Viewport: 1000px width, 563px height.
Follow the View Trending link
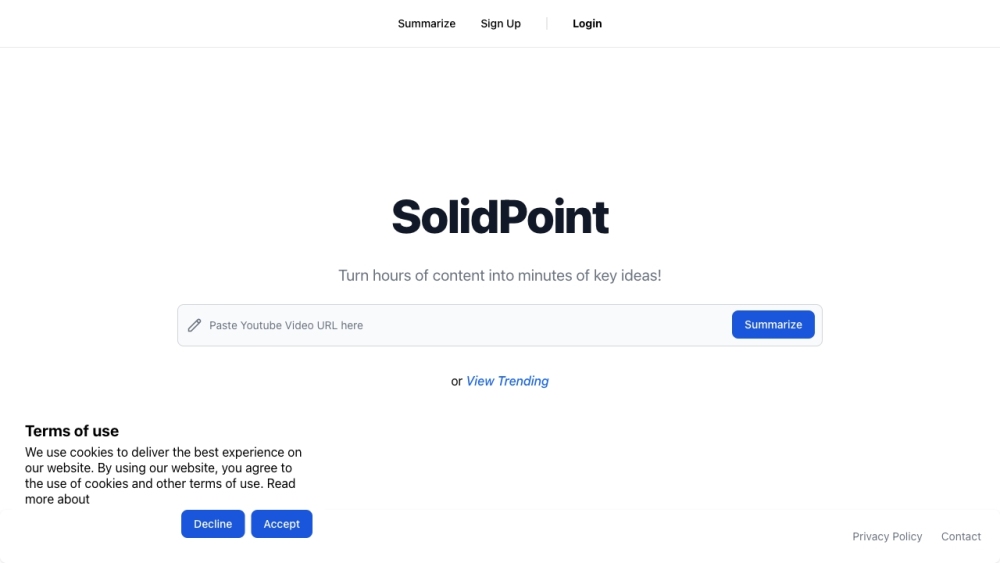507,381
